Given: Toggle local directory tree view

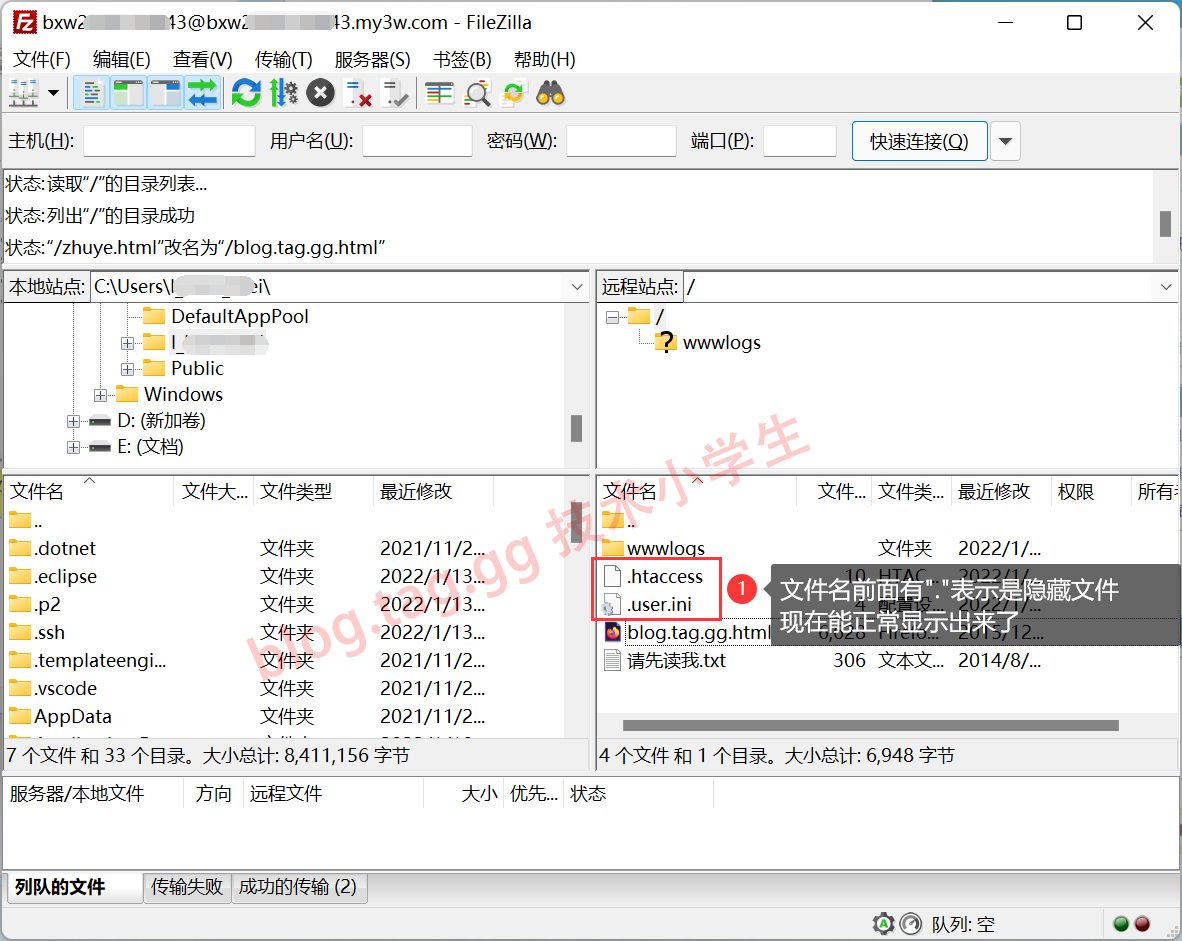Looking at the screenshot, I should coord(128,94).
